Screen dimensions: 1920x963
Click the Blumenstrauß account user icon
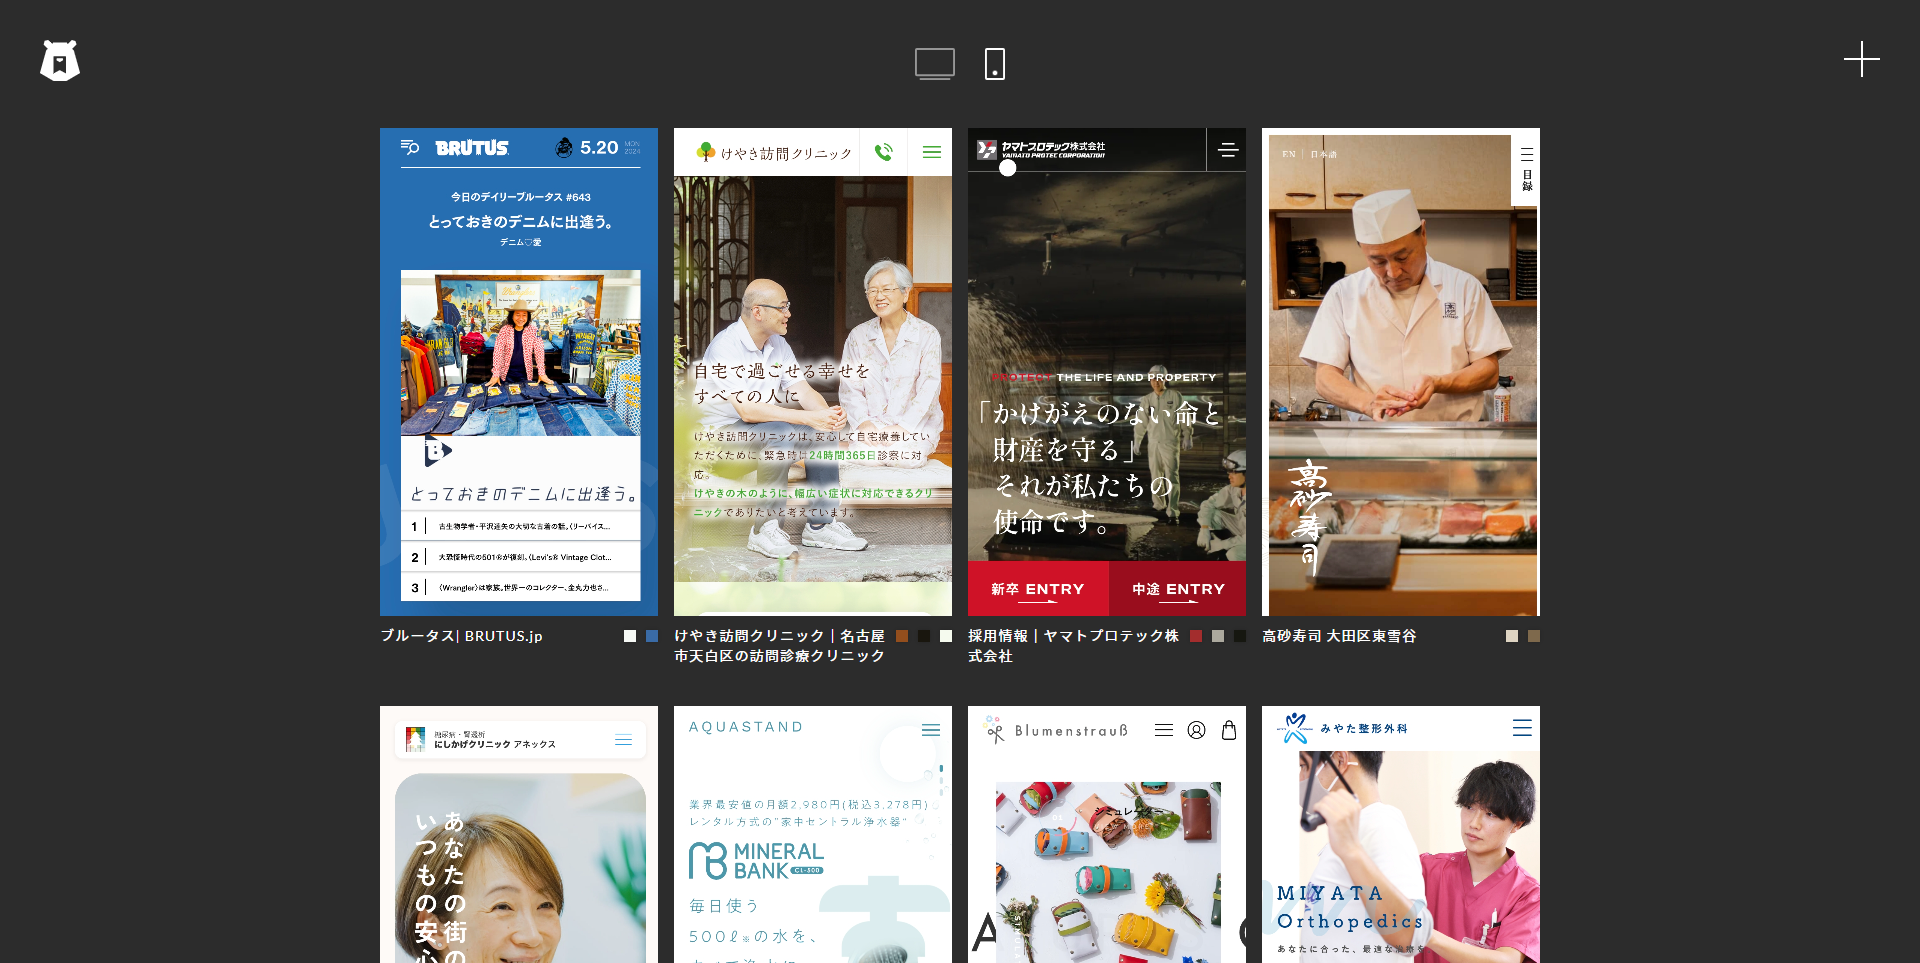[1196, 730]
